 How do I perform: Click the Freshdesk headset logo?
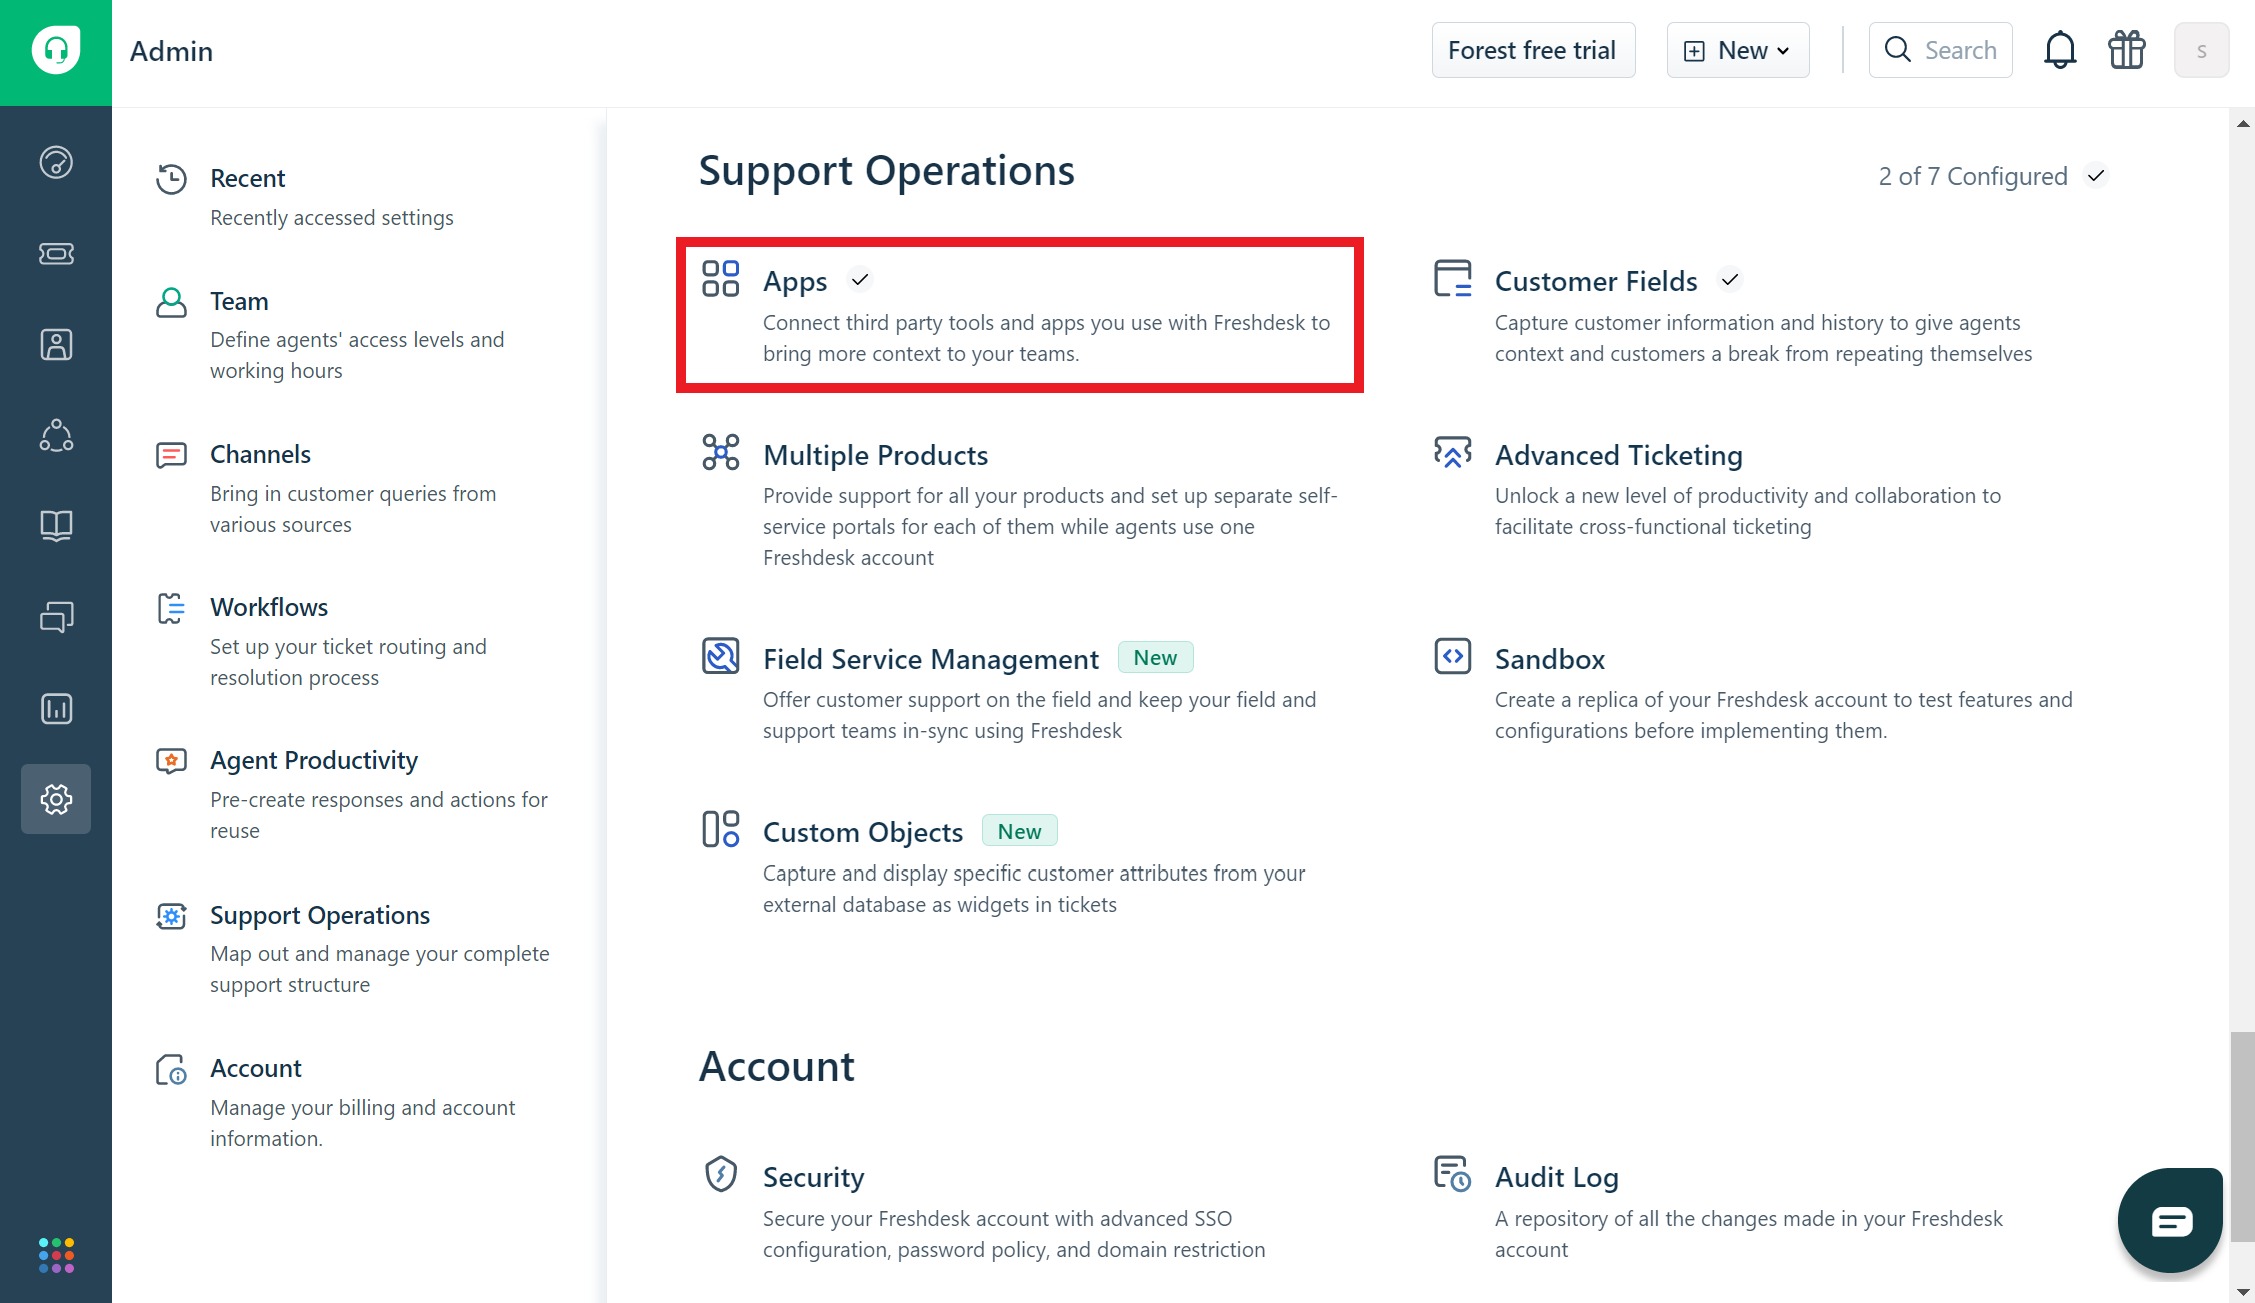(x=56, y=51)
